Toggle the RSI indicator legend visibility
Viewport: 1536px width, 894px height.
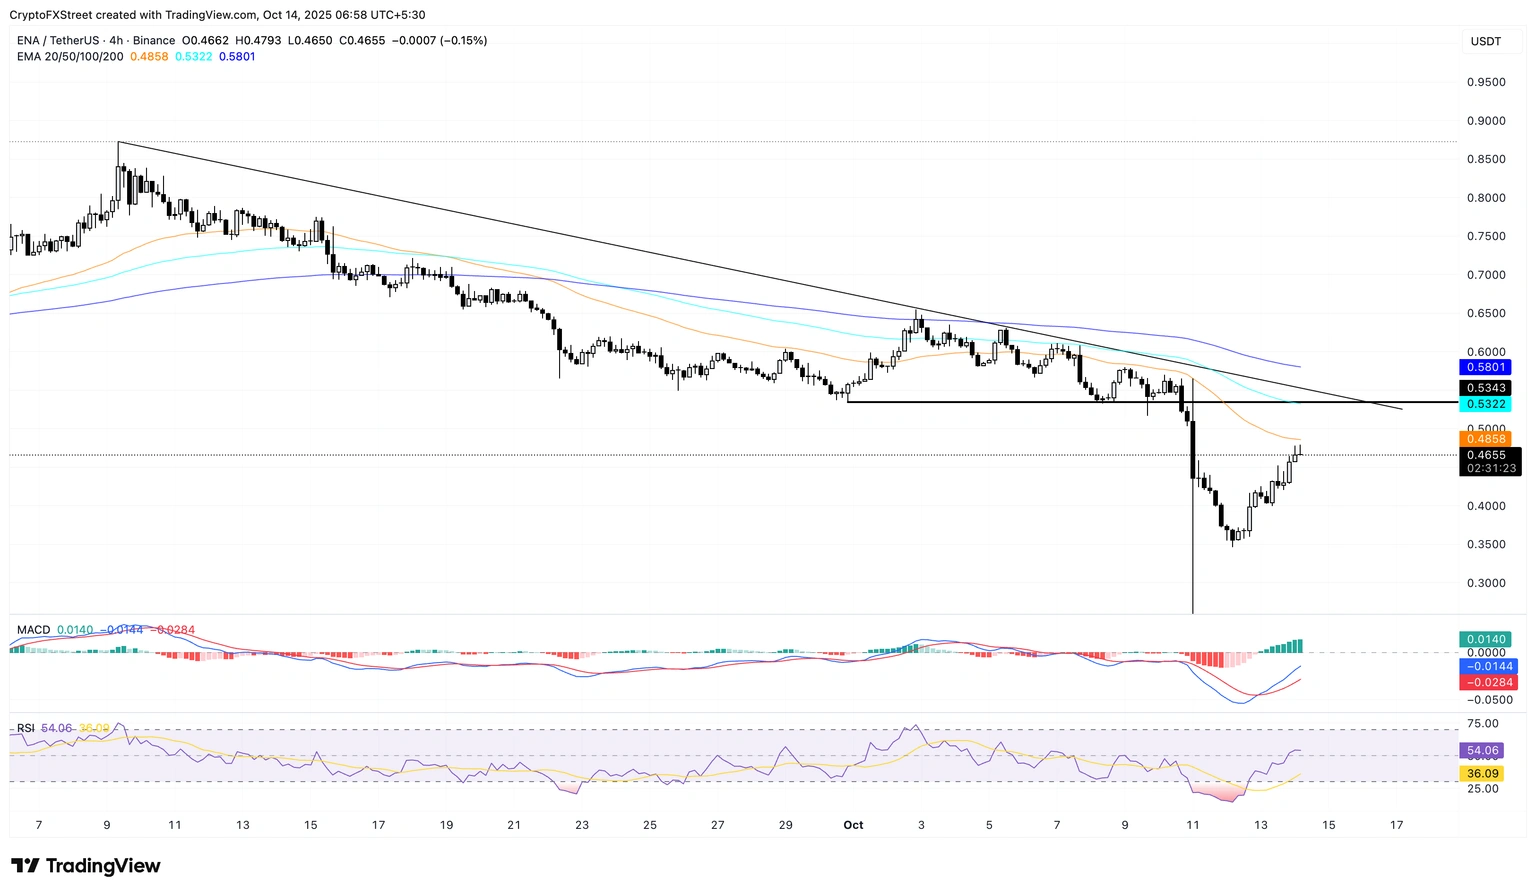(x=24, y=728)
